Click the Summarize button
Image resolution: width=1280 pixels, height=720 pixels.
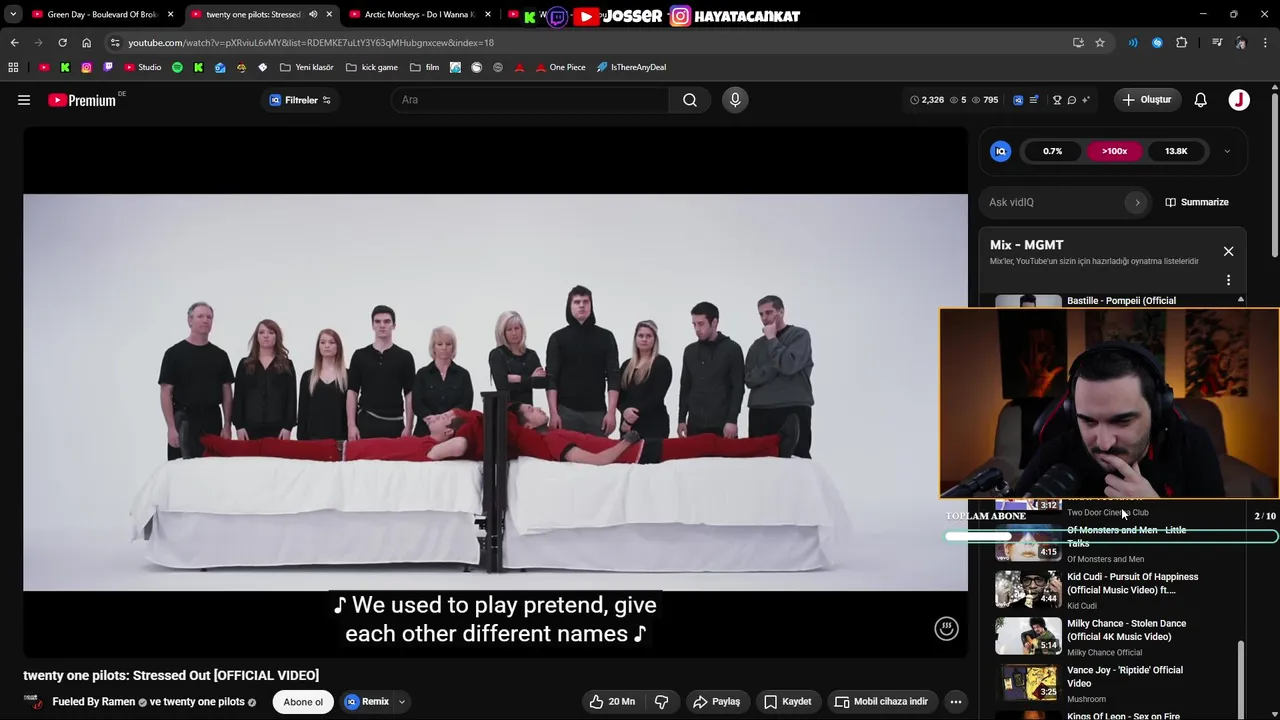(1197, 202)
